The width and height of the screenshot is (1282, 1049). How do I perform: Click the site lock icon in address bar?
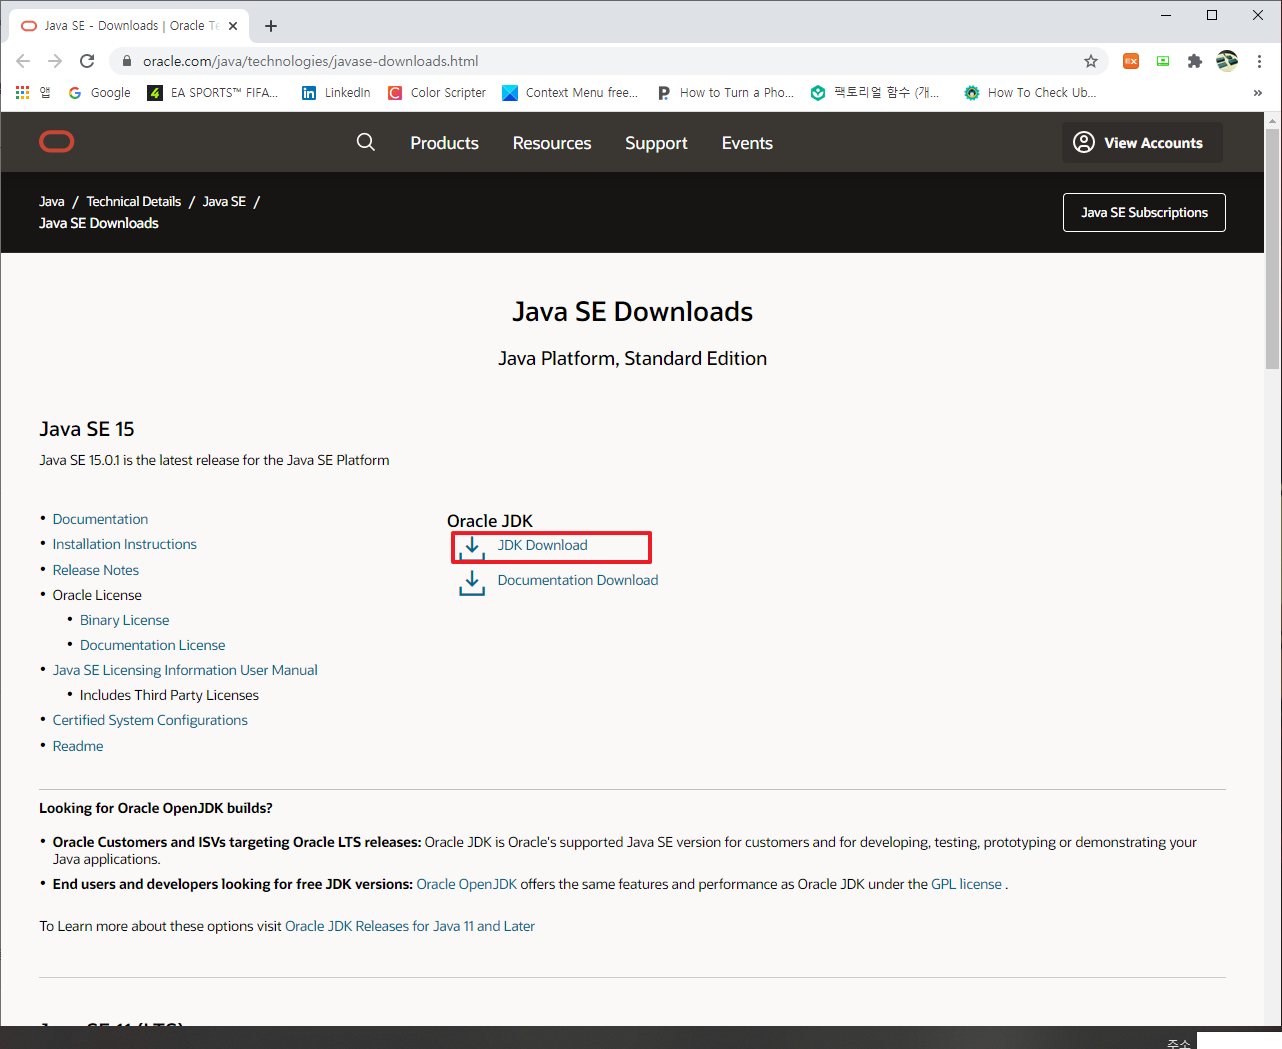coord(126,61)
